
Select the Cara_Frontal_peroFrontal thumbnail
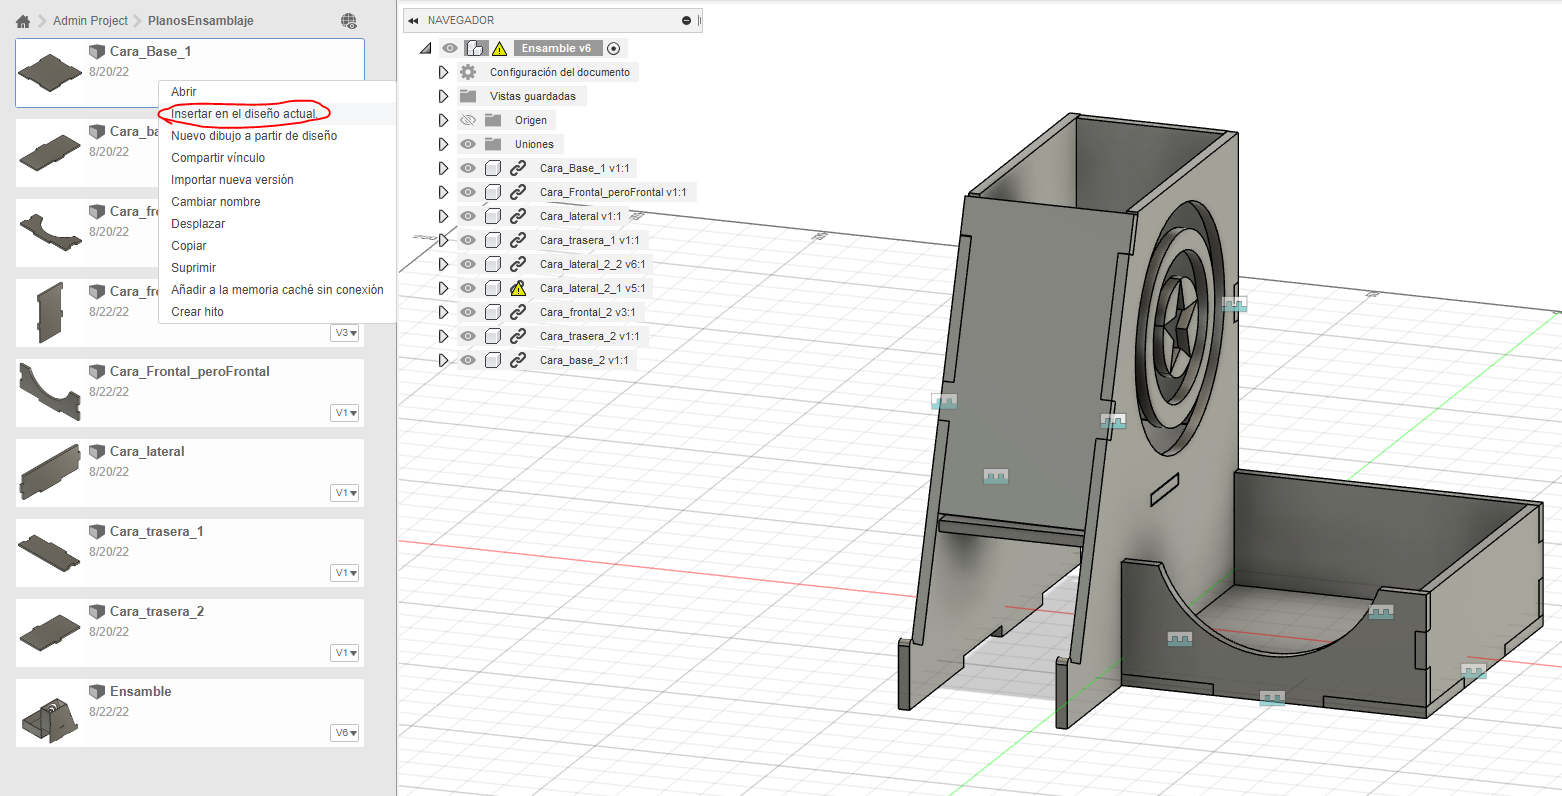tap(50, 392)
